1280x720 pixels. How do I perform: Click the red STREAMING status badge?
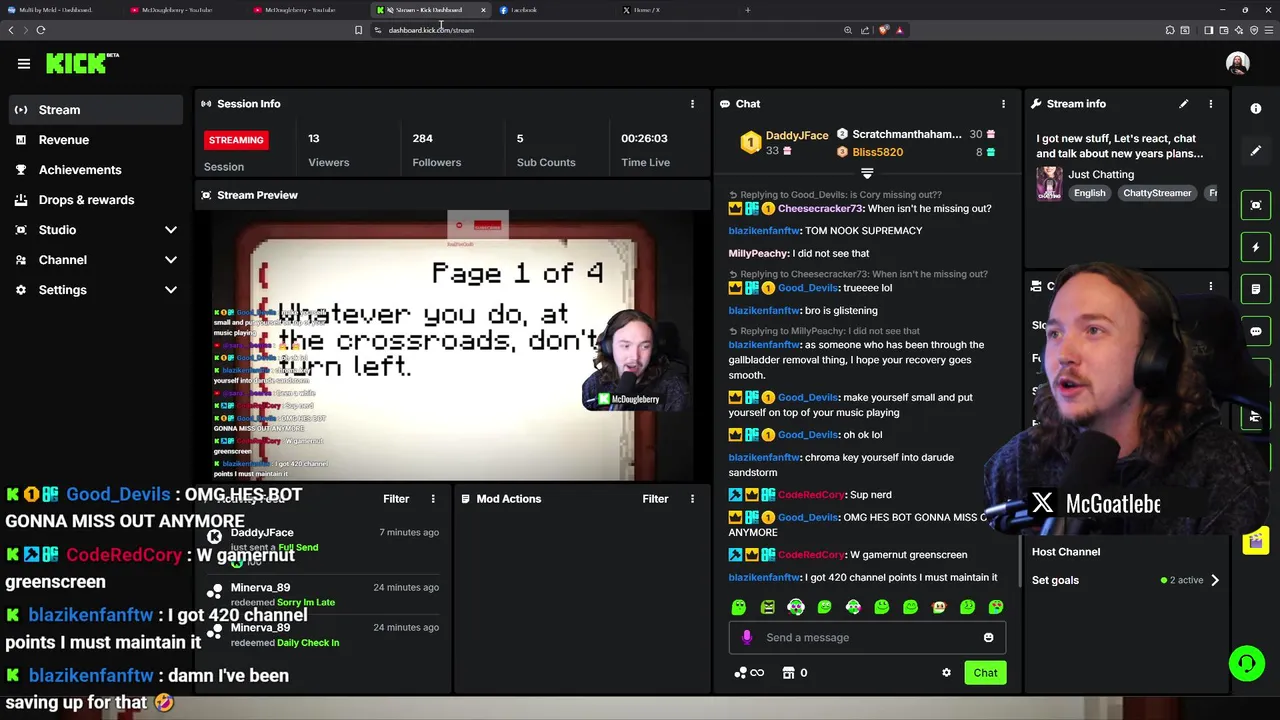(236, 140)
